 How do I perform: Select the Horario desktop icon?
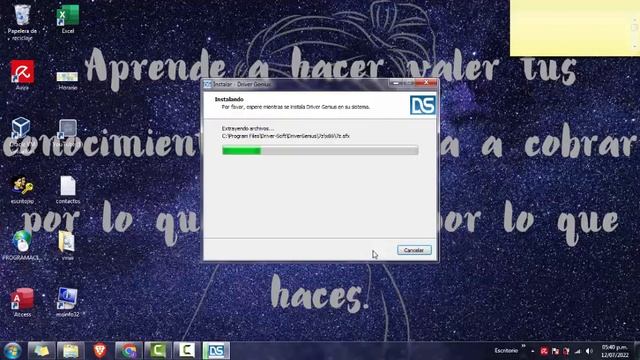67,80
